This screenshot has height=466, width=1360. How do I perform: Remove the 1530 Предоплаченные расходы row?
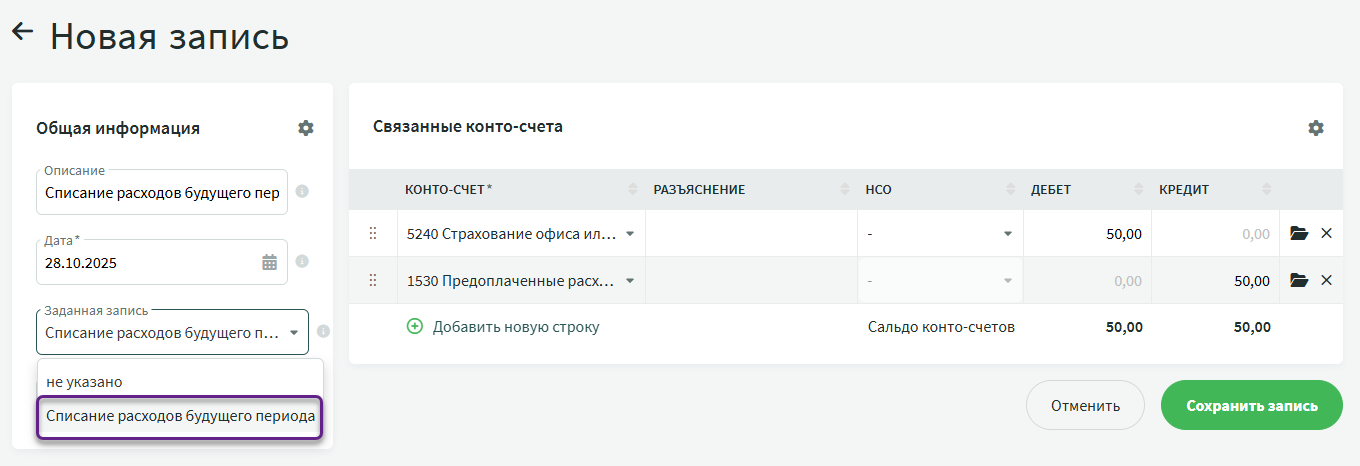(1327, 281)
